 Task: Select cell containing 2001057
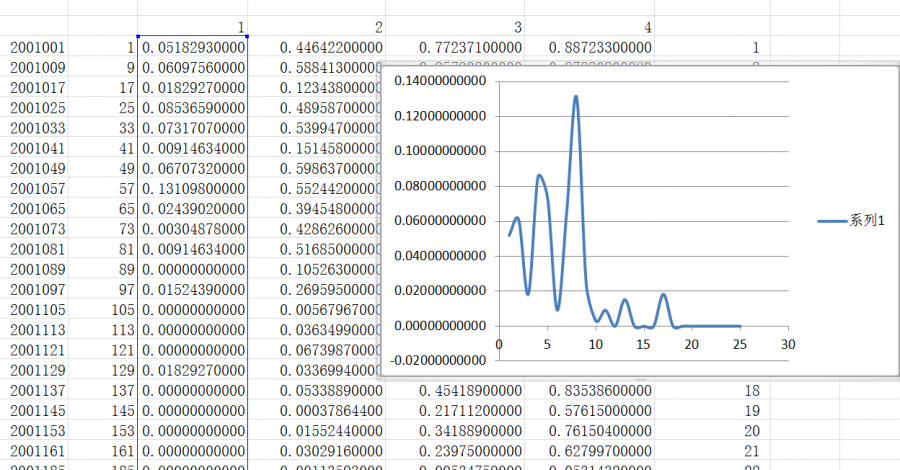[x=34, y=188]
